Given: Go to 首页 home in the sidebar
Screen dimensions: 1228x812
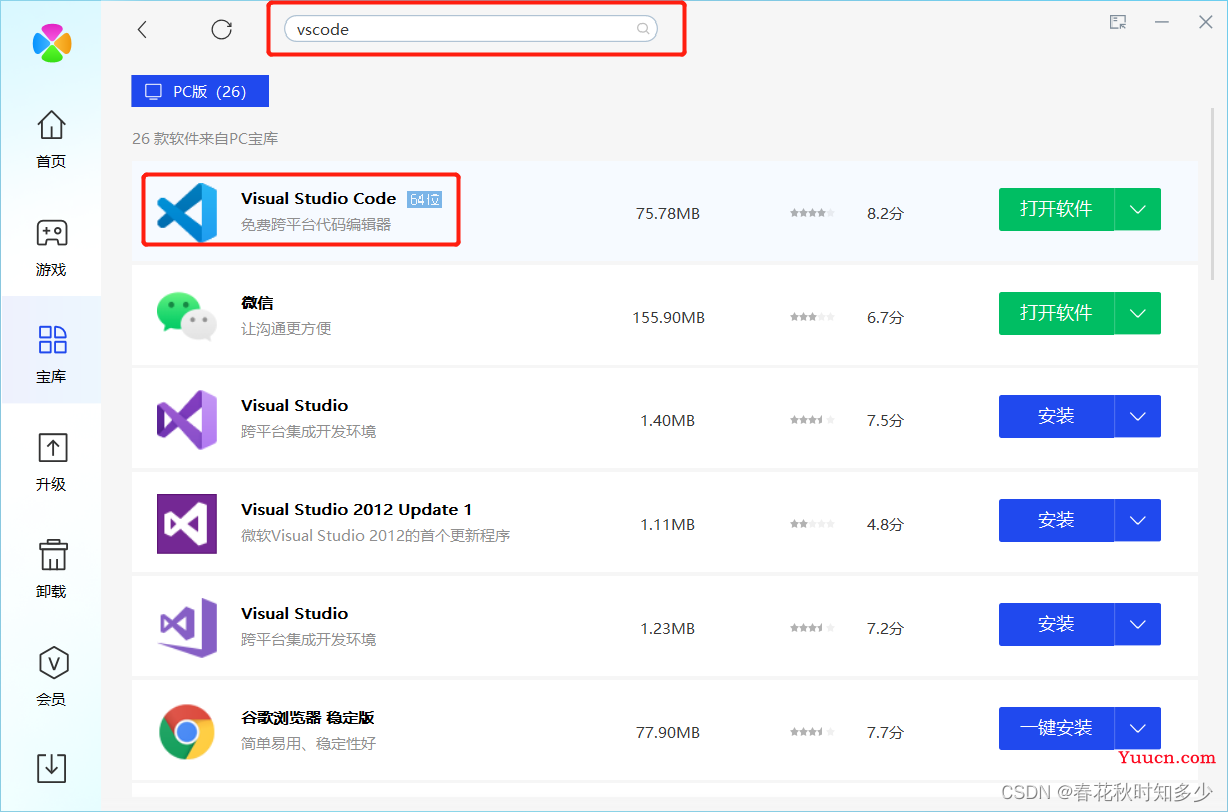Looking at the screenshot, I should [51, 139].
